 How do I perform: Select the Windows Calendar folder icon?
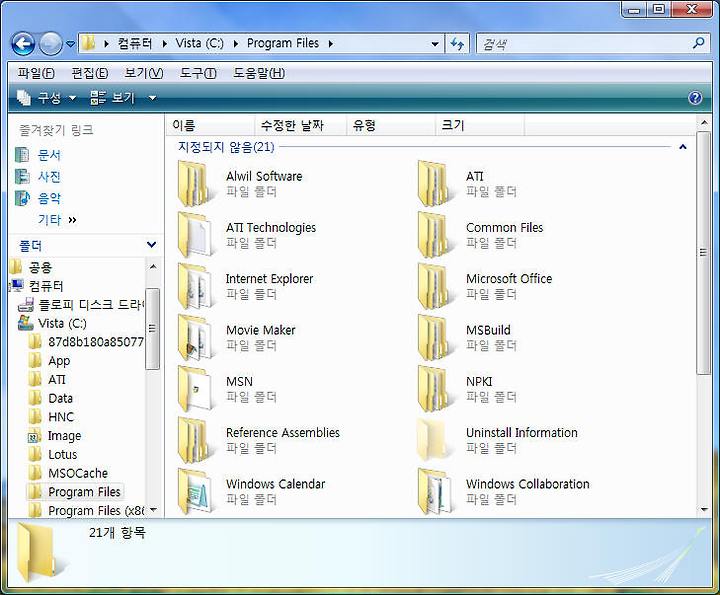tap(196, 492)
